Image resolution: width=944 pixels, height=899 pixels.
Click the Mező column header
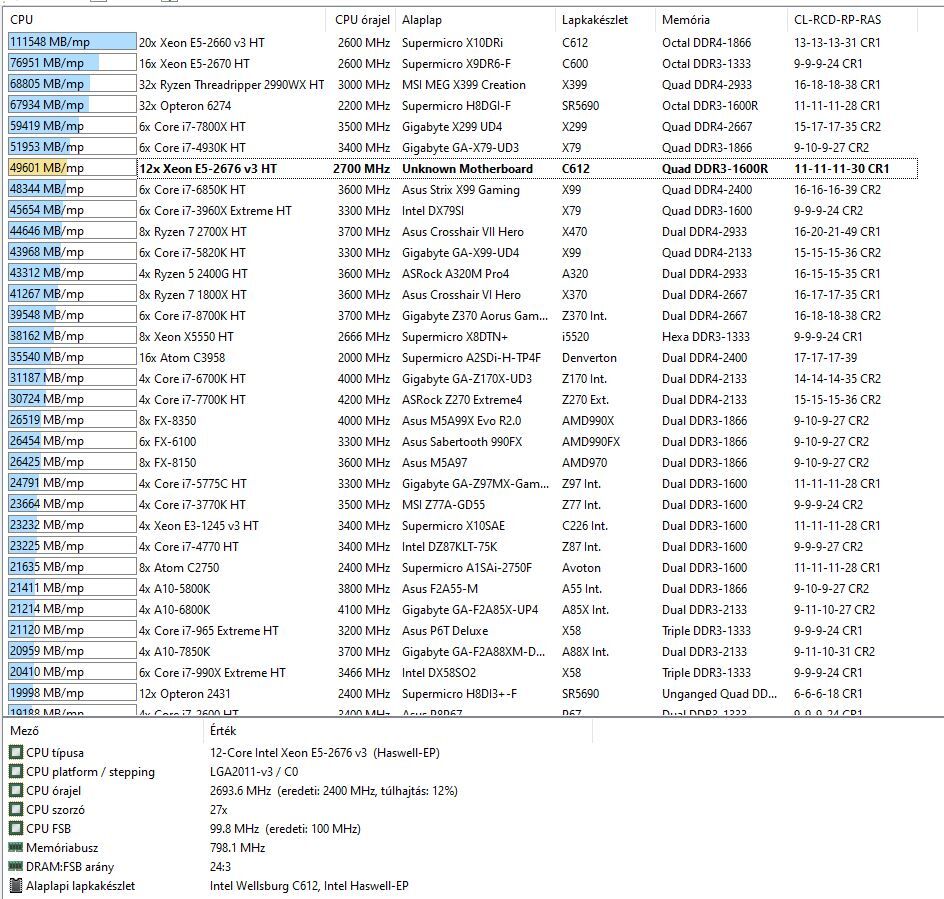[104, 730]
